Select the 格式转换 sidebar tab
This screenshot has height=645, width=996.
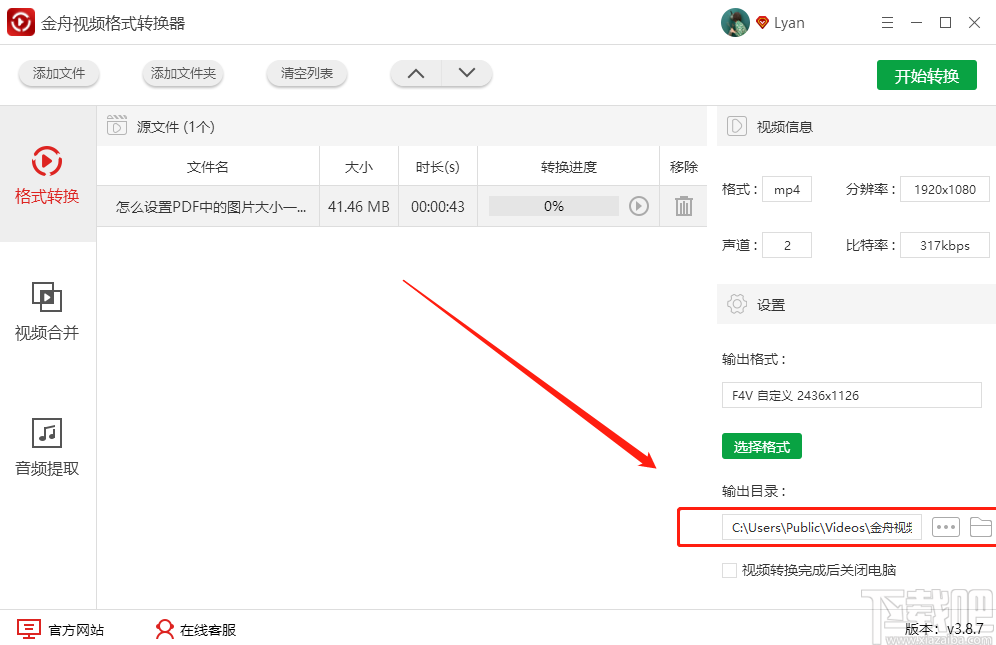click(46, 177)
